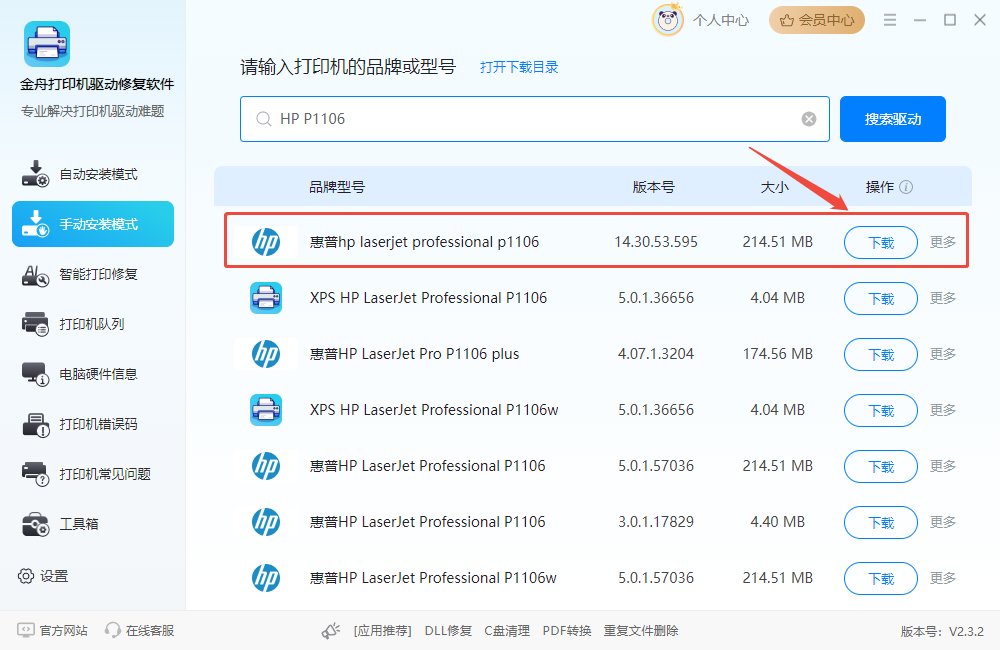Click the headset icon for 在线客服
Image resolution: width=1000 pixels, height=650 pixels.
pyautogui.click(x=113, y=630)
